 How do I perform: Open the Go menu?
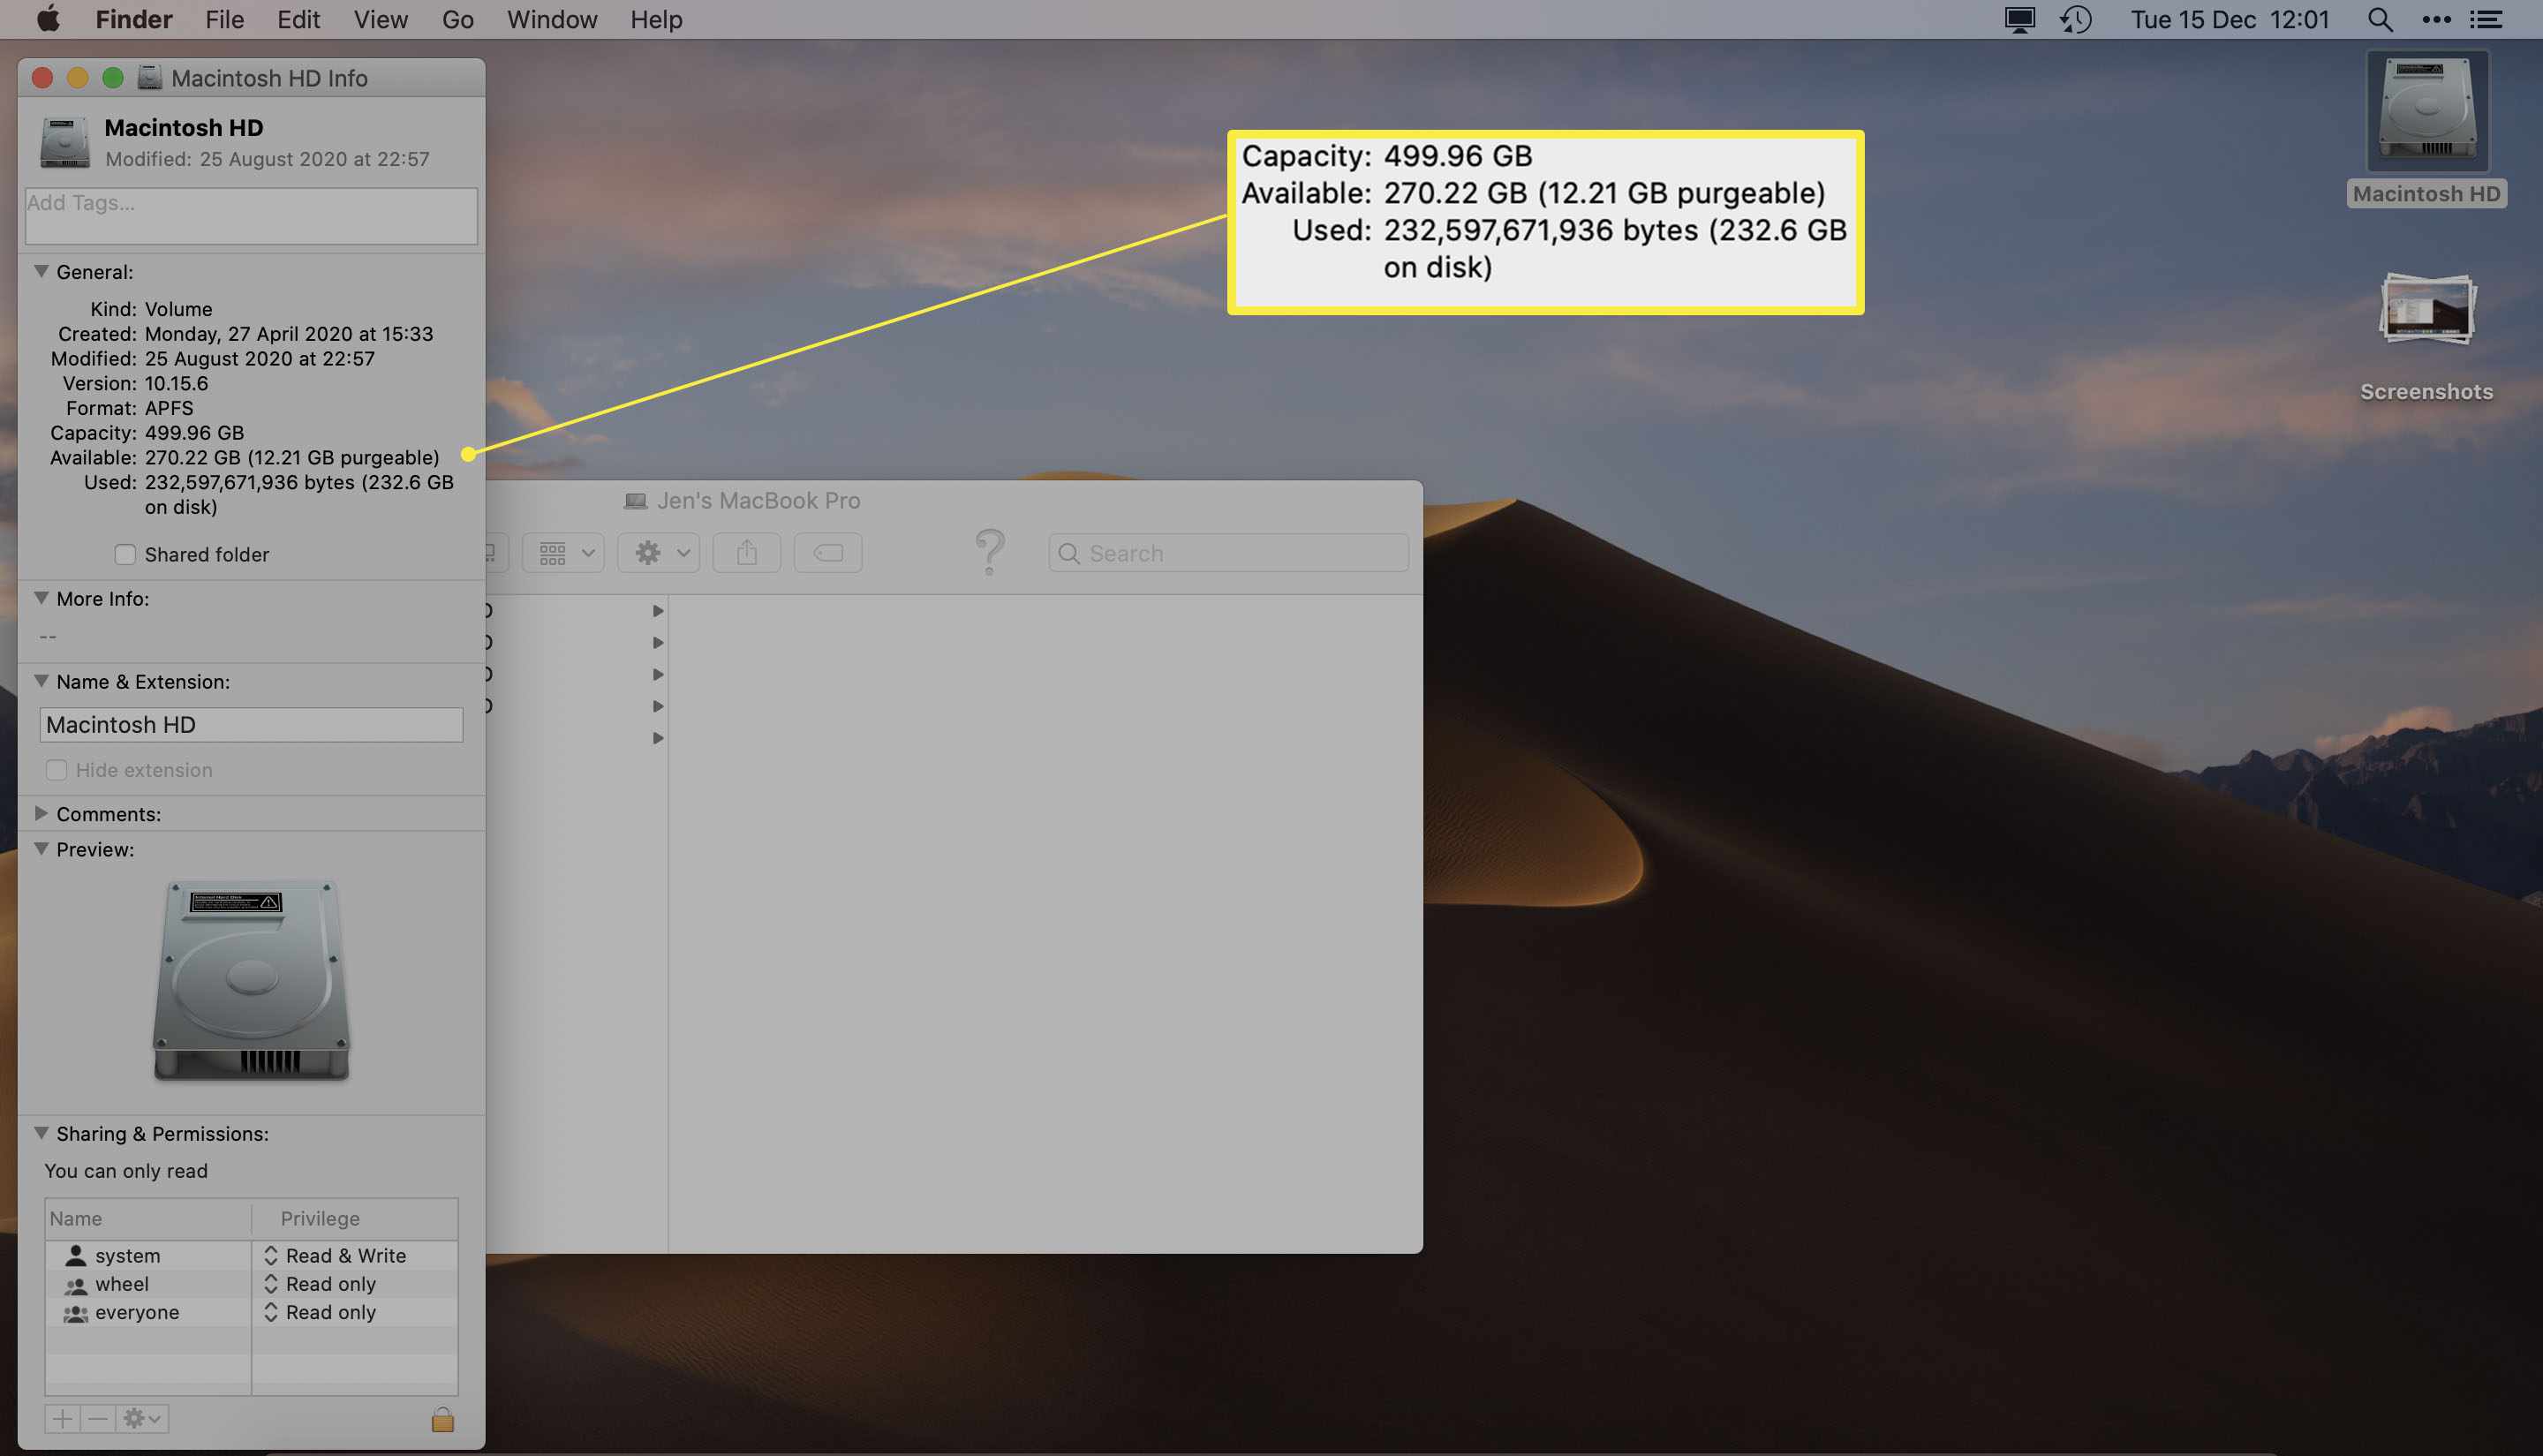pos(457,19)
